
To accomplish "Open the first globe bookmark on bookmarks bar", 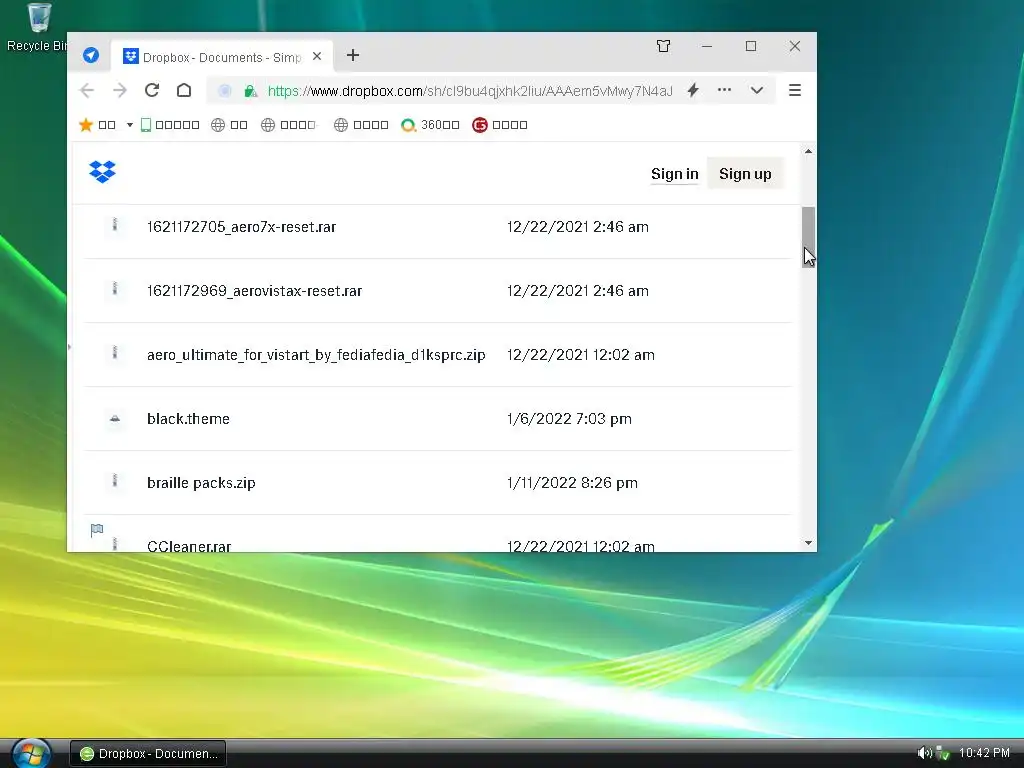I will point(229,125).
